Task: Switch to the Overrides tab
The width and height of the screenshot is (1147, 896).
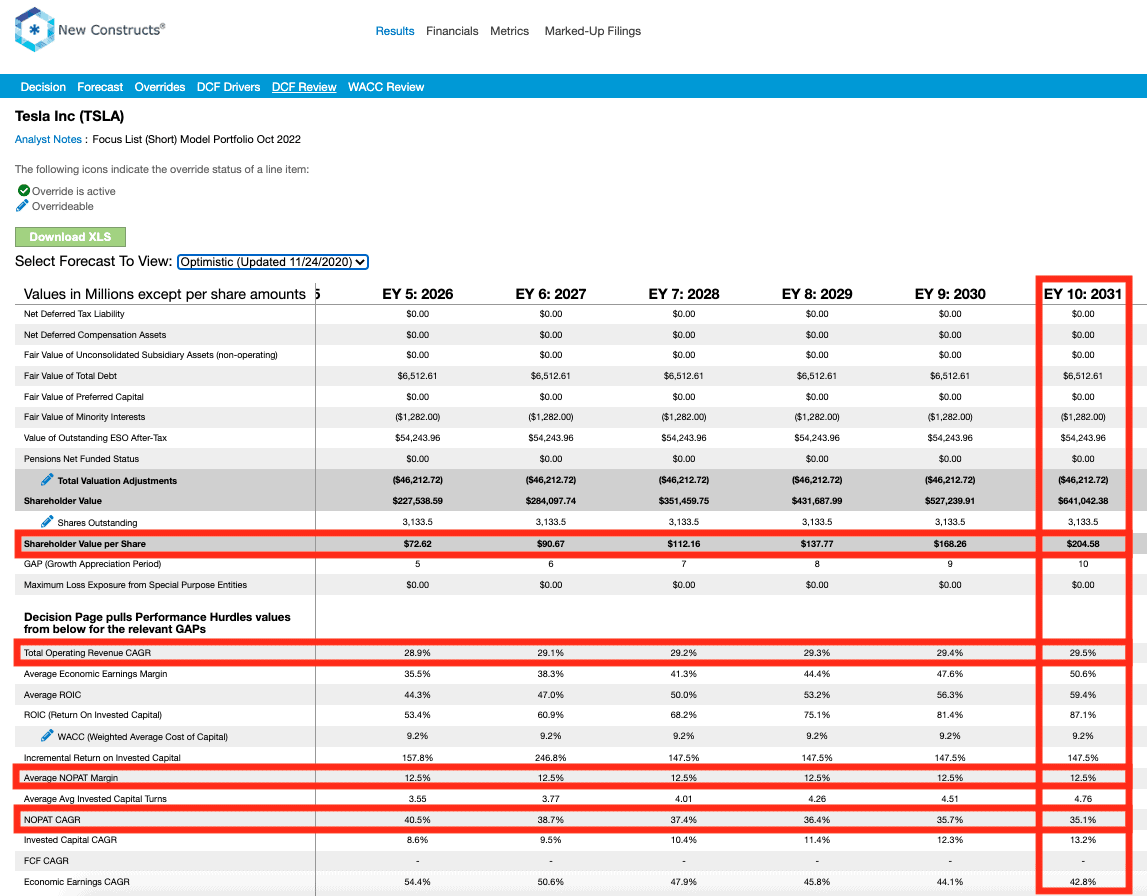Action: pyautogui.click(x=159, y=86)
